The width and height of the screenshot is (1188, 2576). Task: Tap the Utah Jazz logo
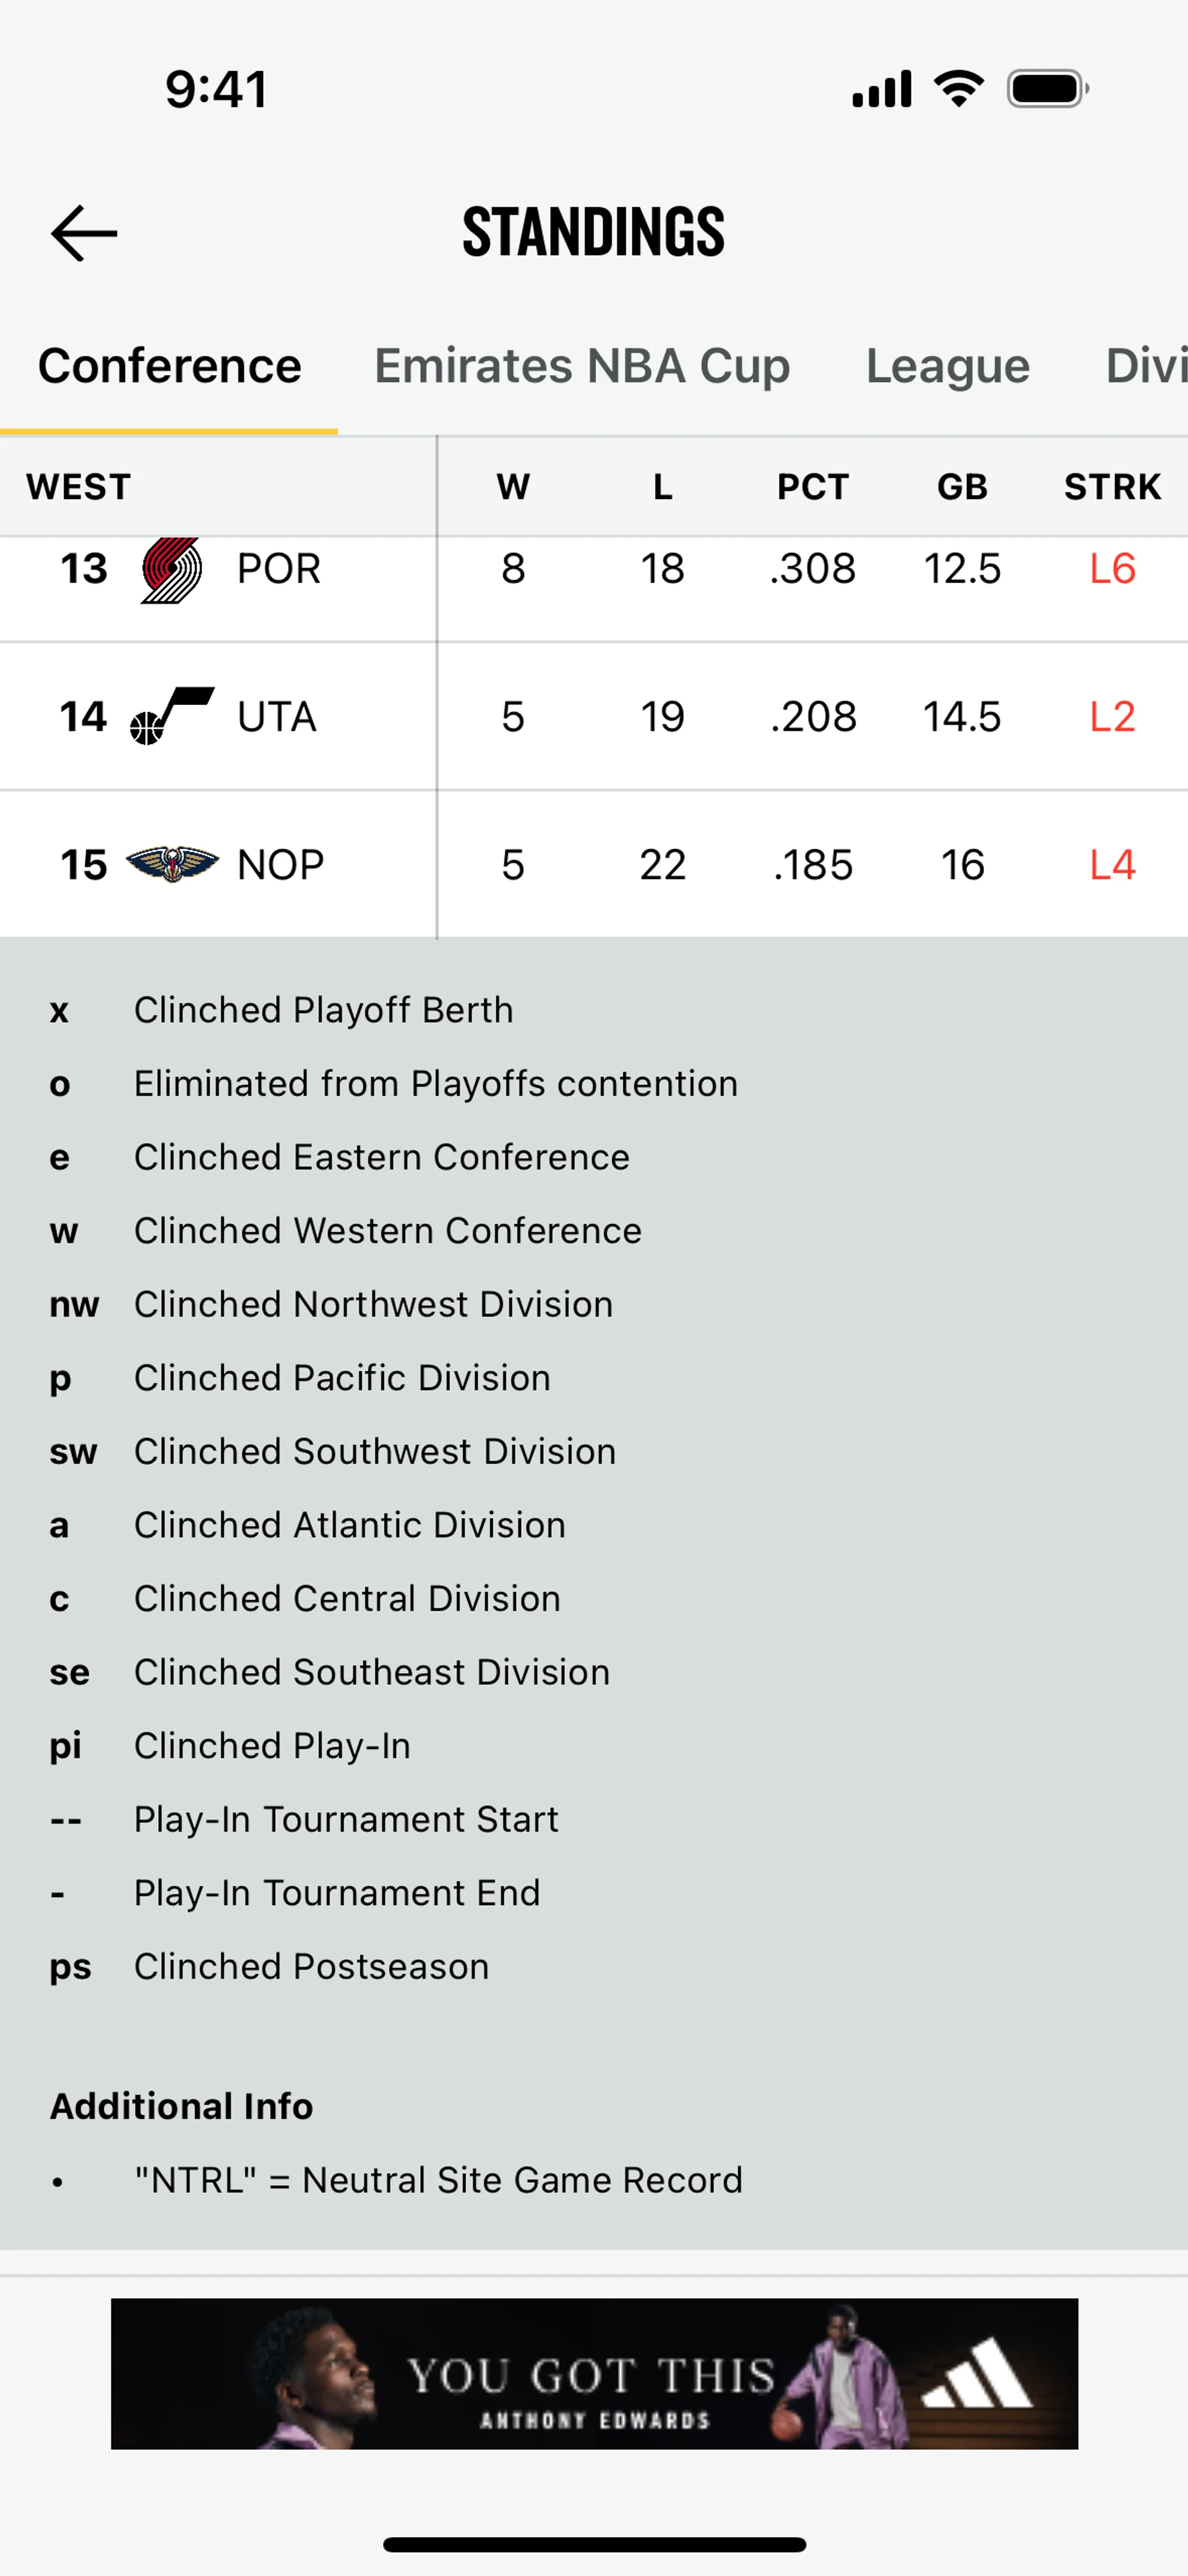172,716
